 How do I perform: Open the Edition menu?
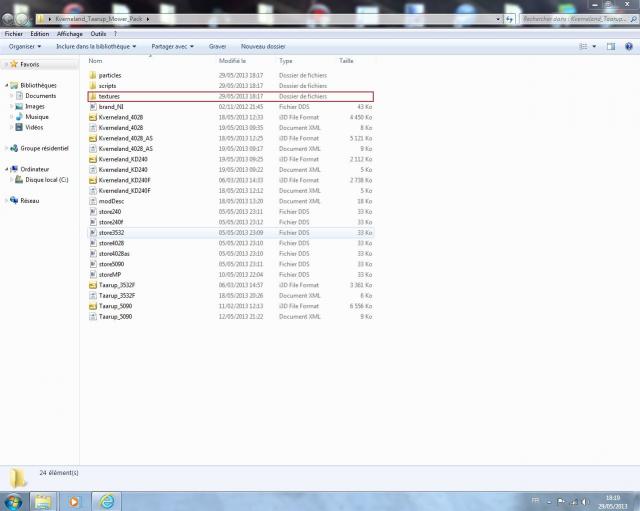[40, 34]
